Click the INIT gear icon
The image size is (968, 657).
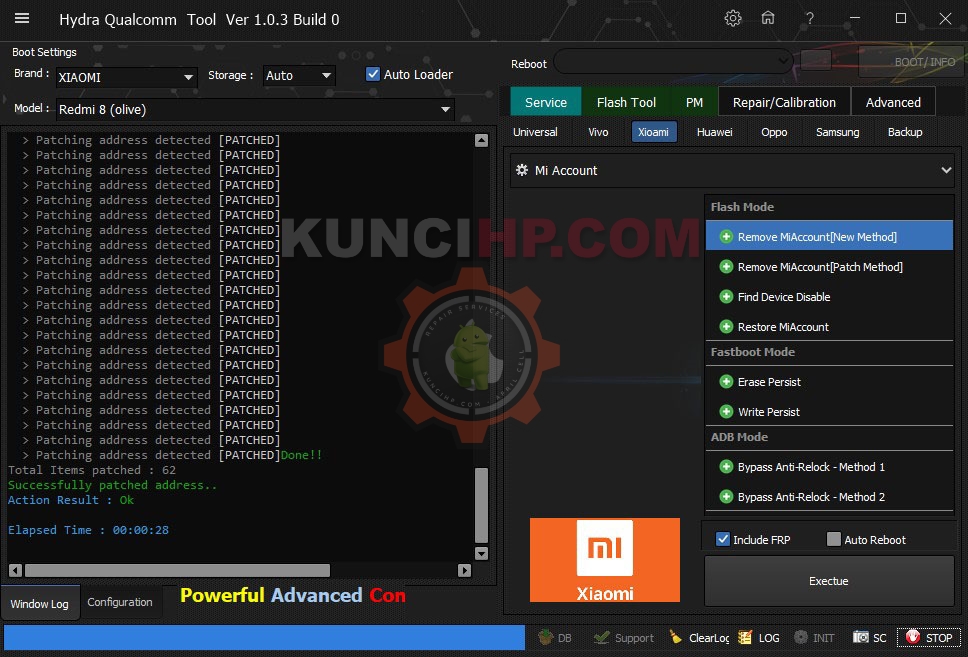(x=801, y=637)
